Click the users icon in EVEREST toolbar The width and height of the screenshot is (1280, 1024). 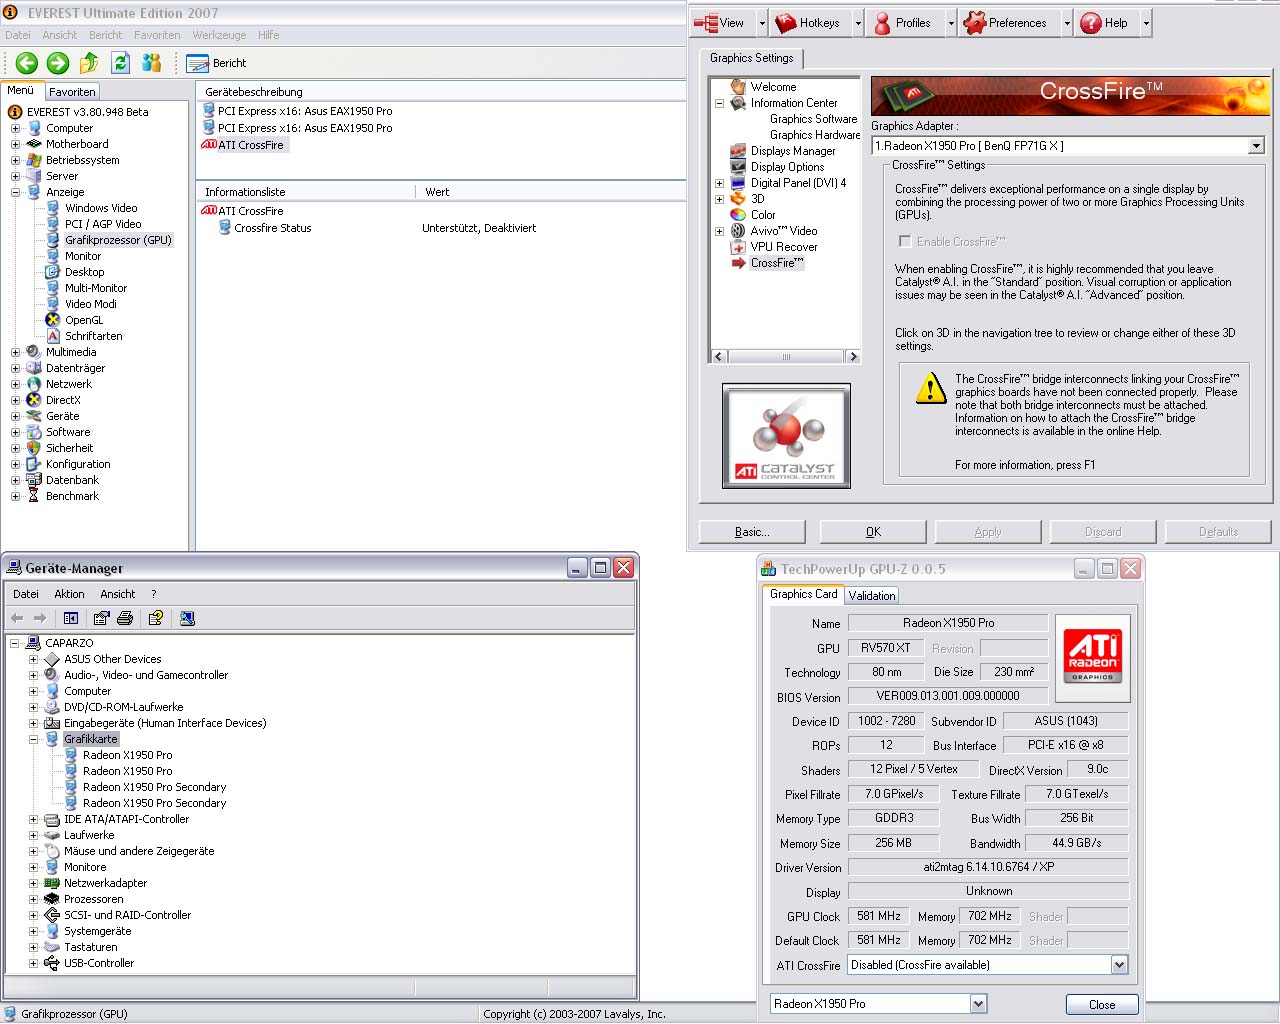[x=152, y=63]
